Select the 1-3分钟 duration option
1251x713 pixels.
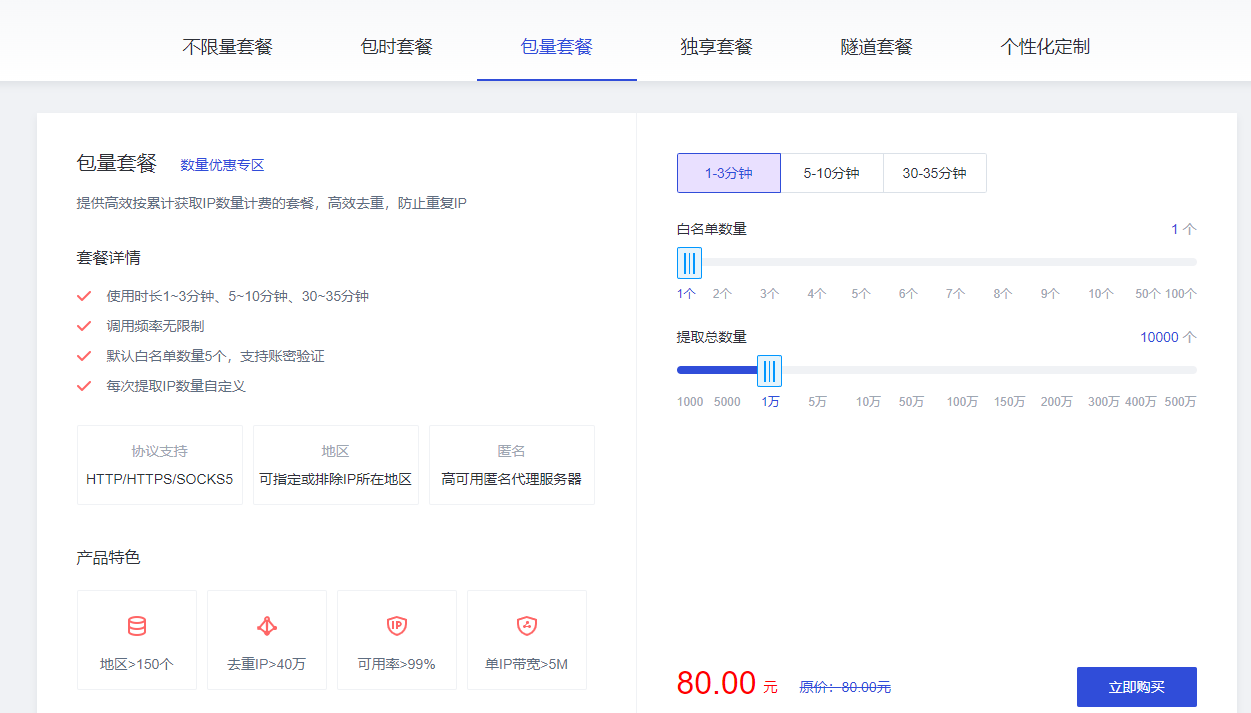pyautogui.click(x=729, y=173)
